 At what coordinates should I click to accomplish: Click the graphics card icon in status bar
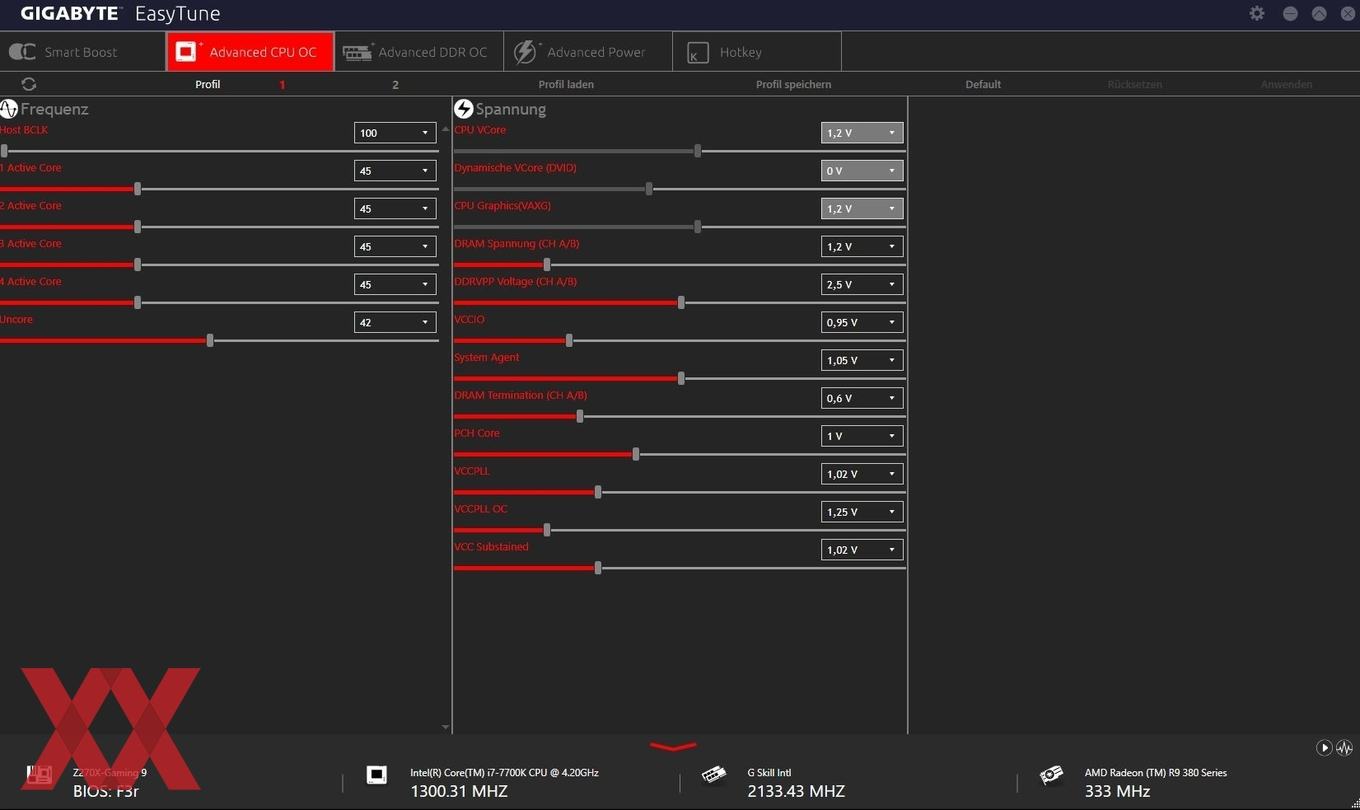click(1051, 775)
